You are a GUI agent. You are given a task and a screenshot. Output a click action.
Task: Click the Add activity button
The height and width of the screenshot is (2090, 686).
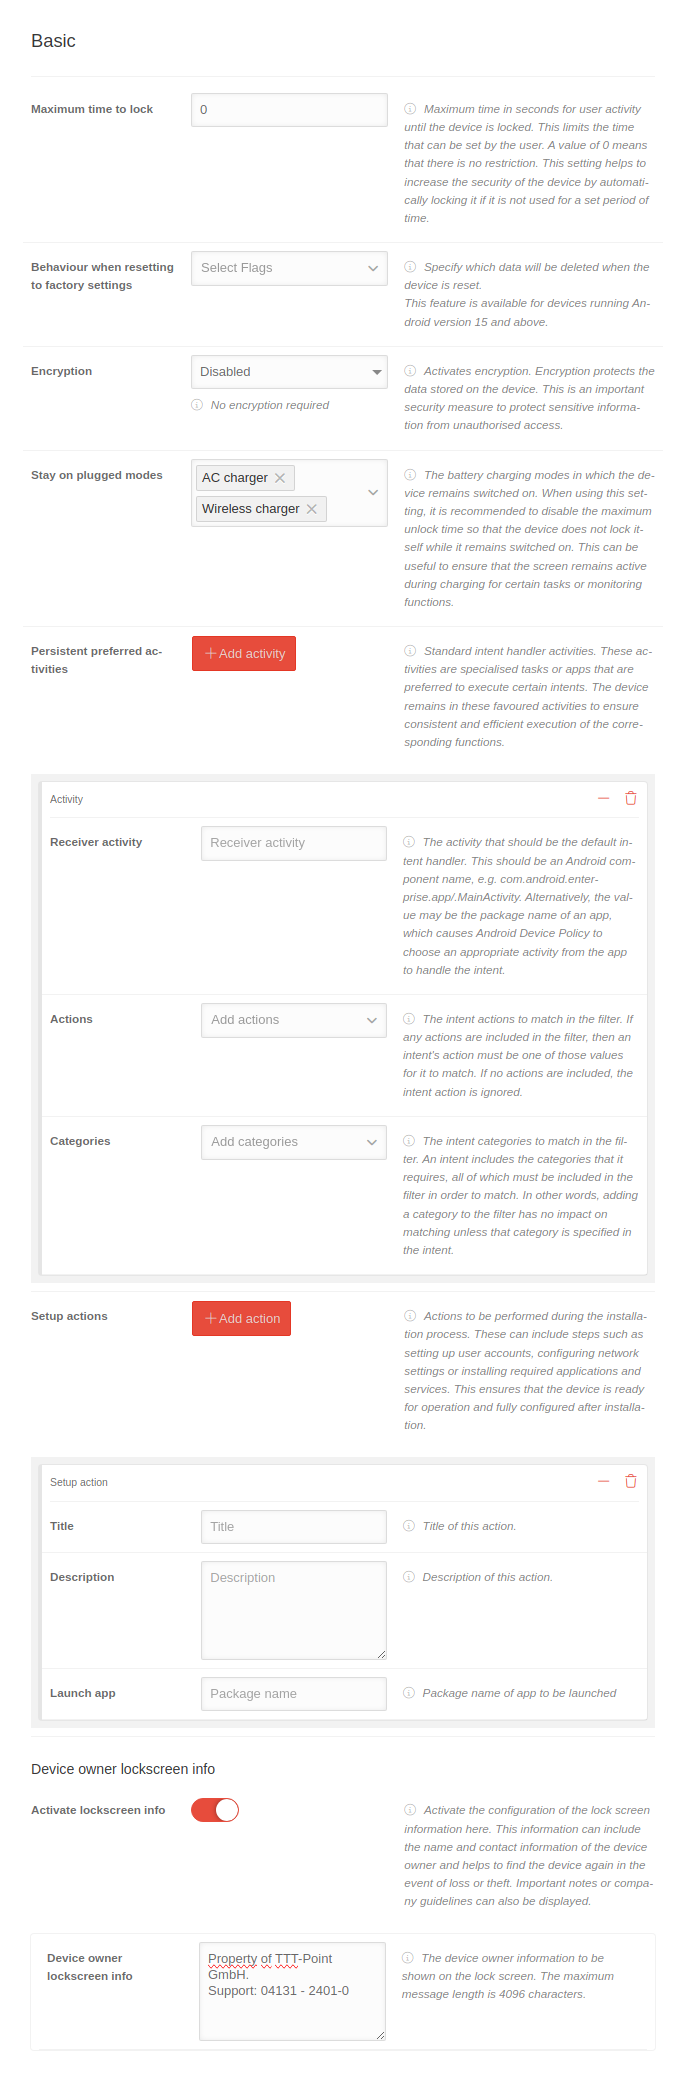click(244, 654)
